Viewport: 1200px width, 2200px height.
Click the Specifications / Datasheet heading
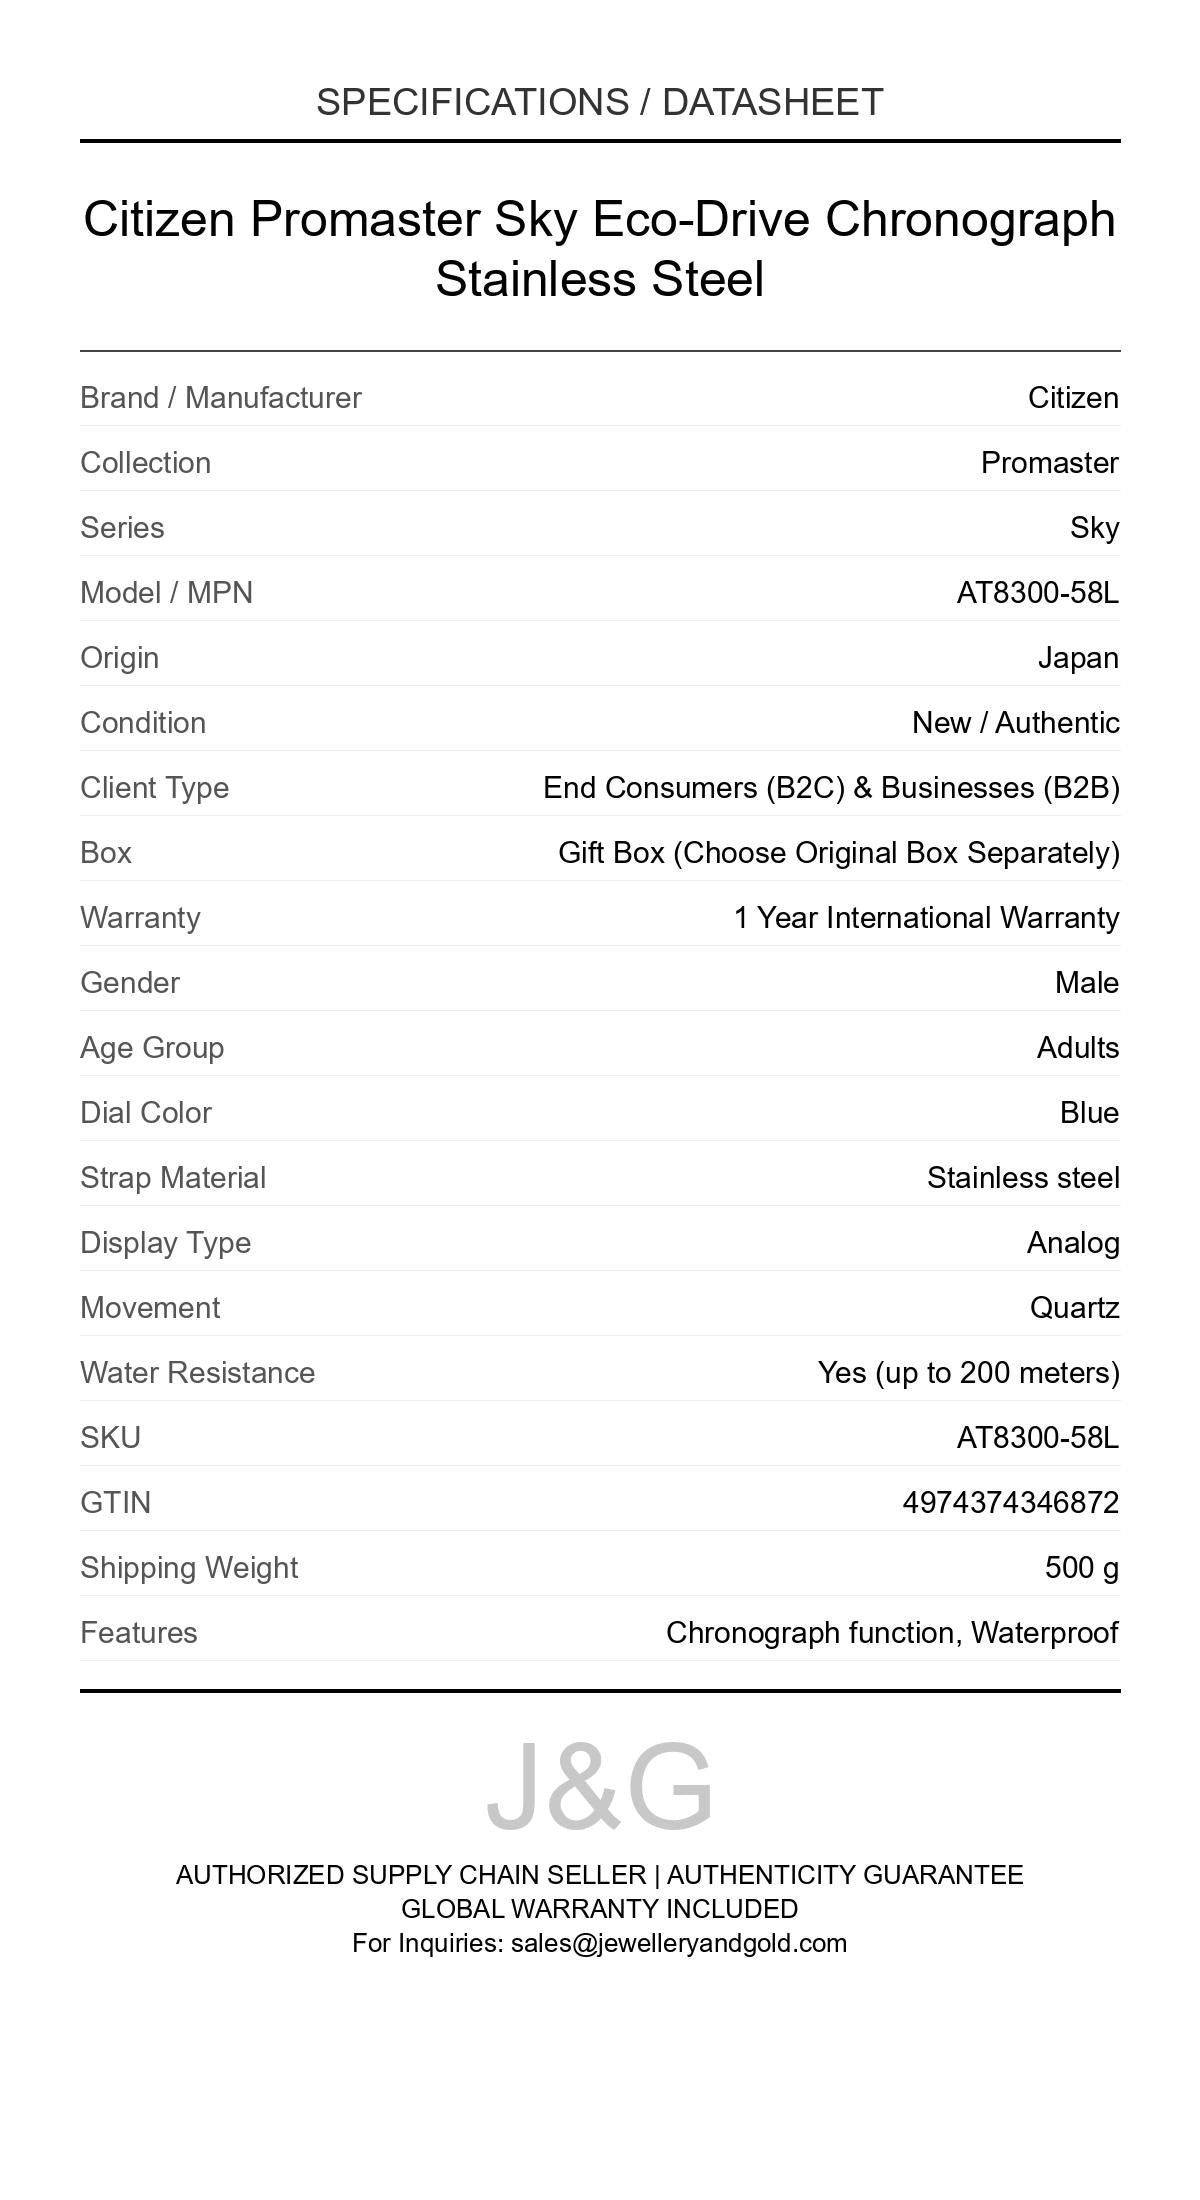pos(599,102)
